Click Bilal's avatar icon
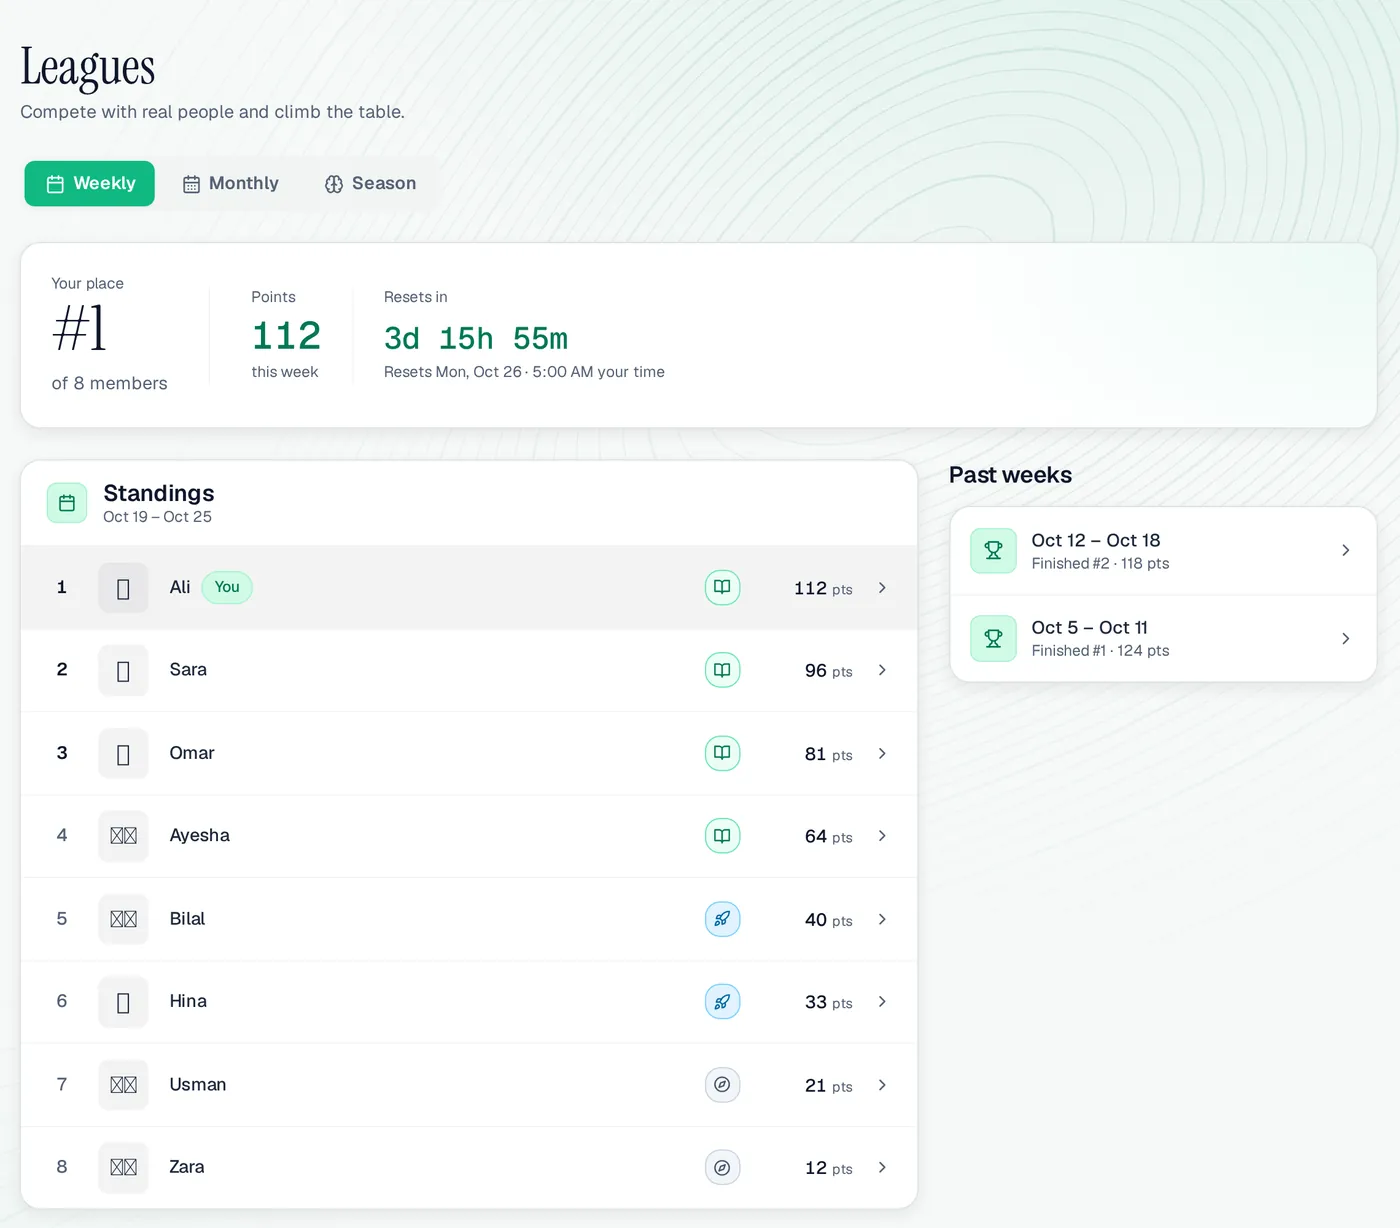The height and width of the screenshot is (1228, 1400). point(123,919)
